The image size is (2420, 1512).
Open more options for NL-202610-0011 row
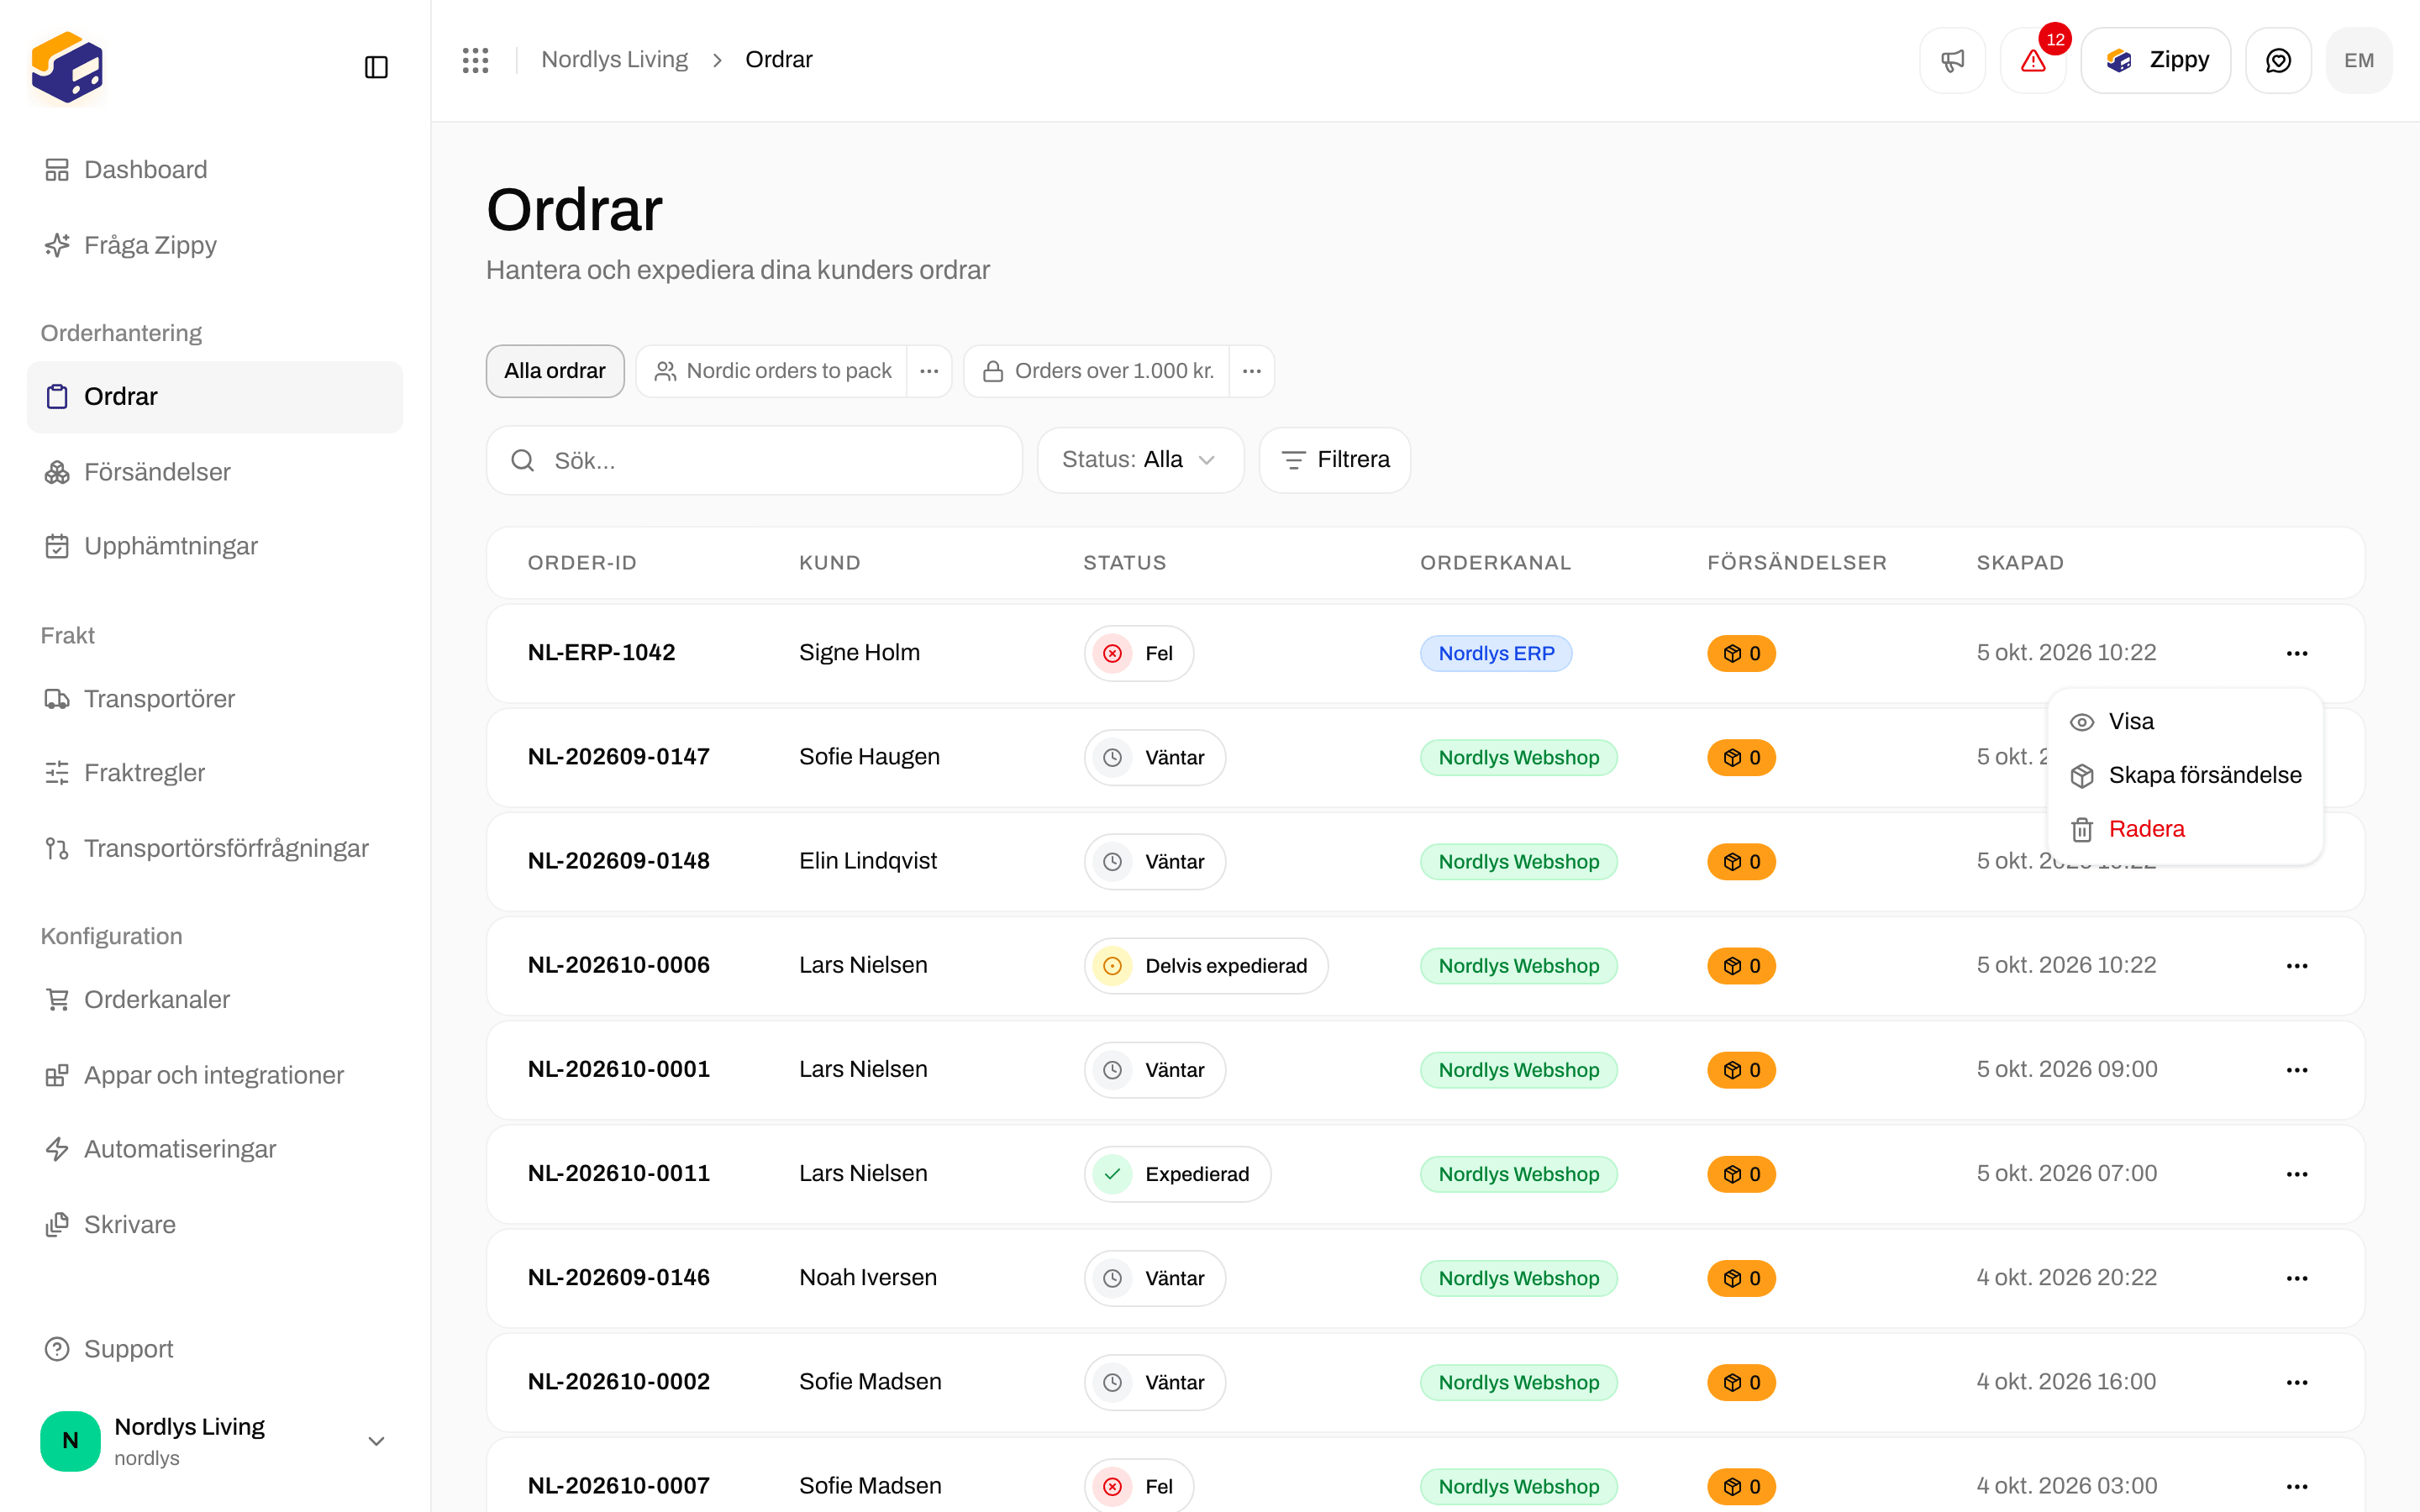(2297, 1174)
